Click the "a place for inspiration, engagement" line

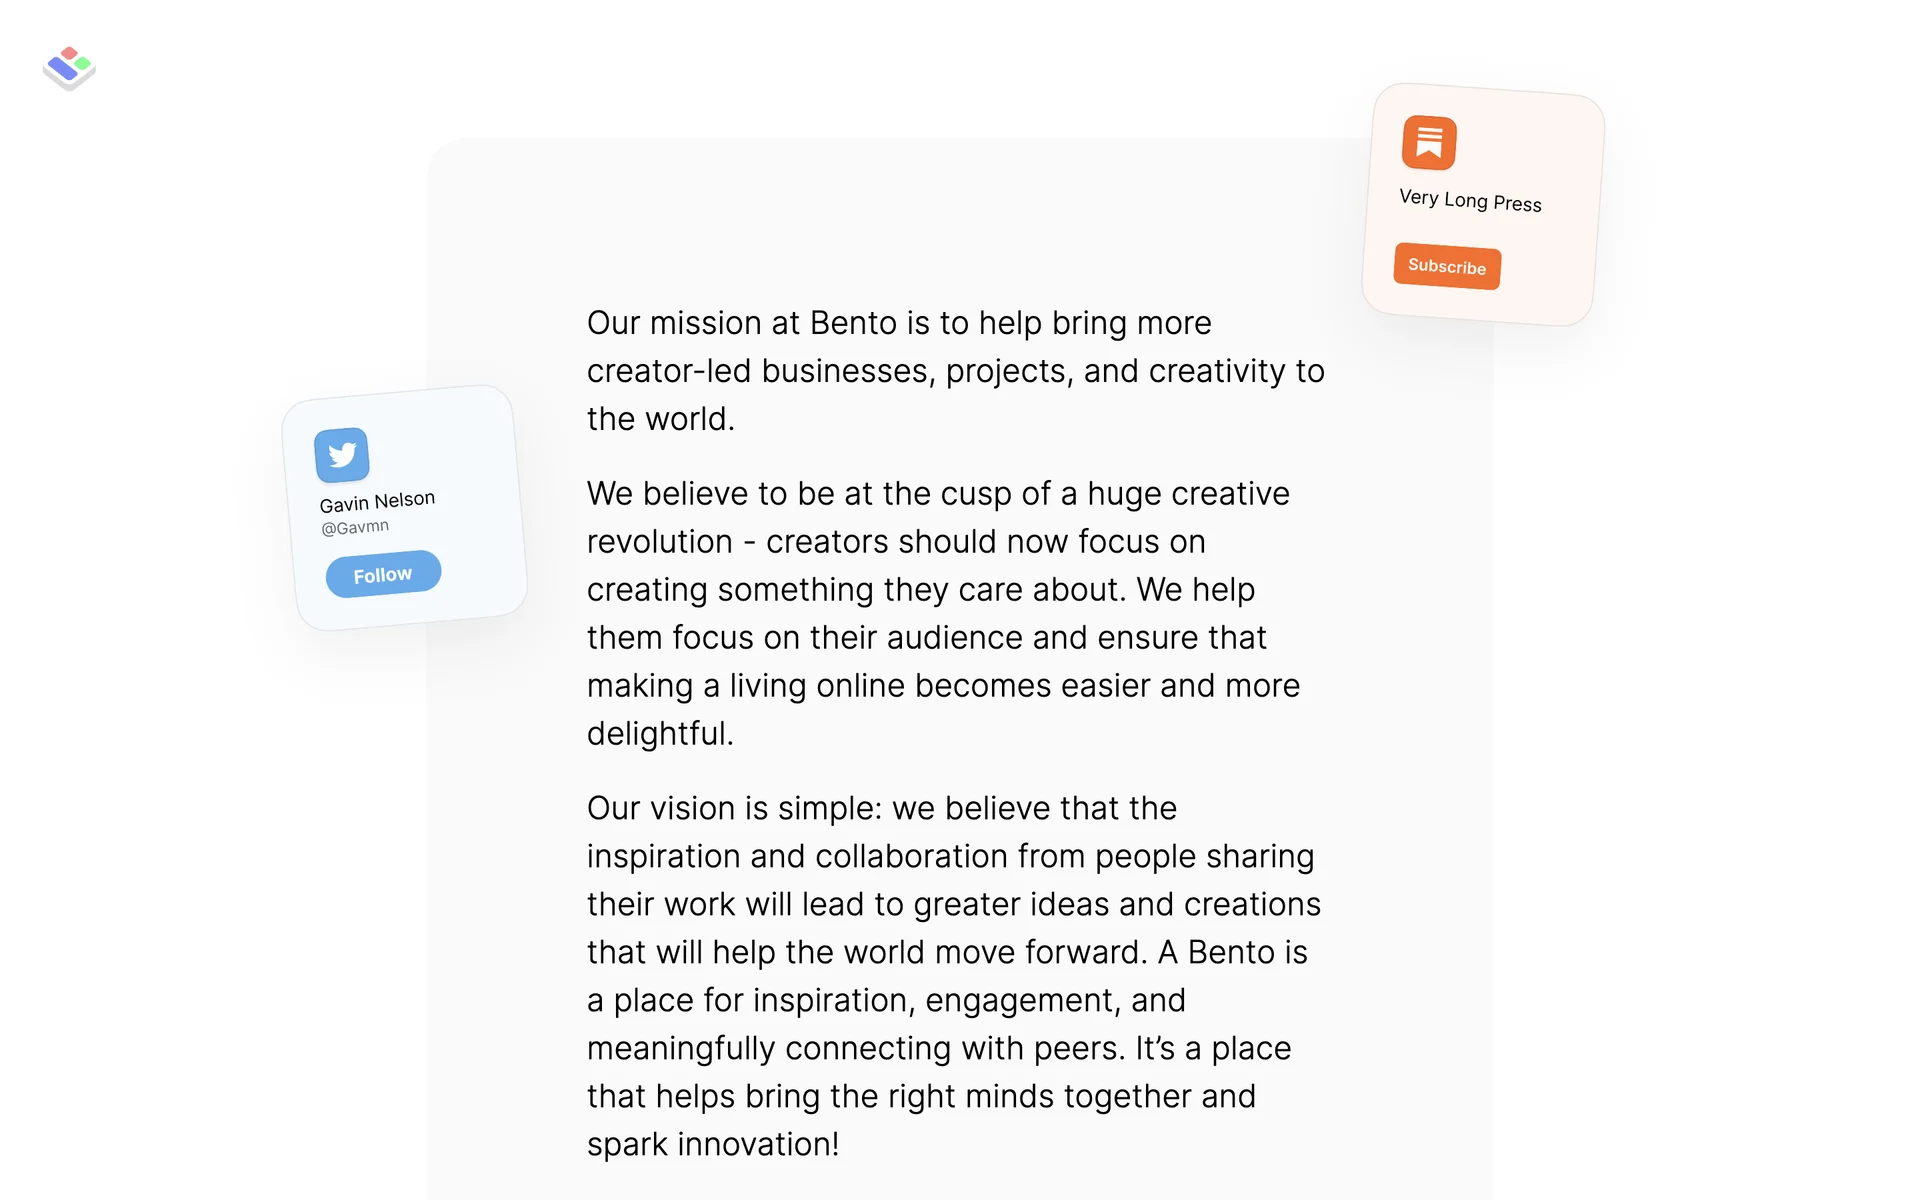[x=886, y=1000]
